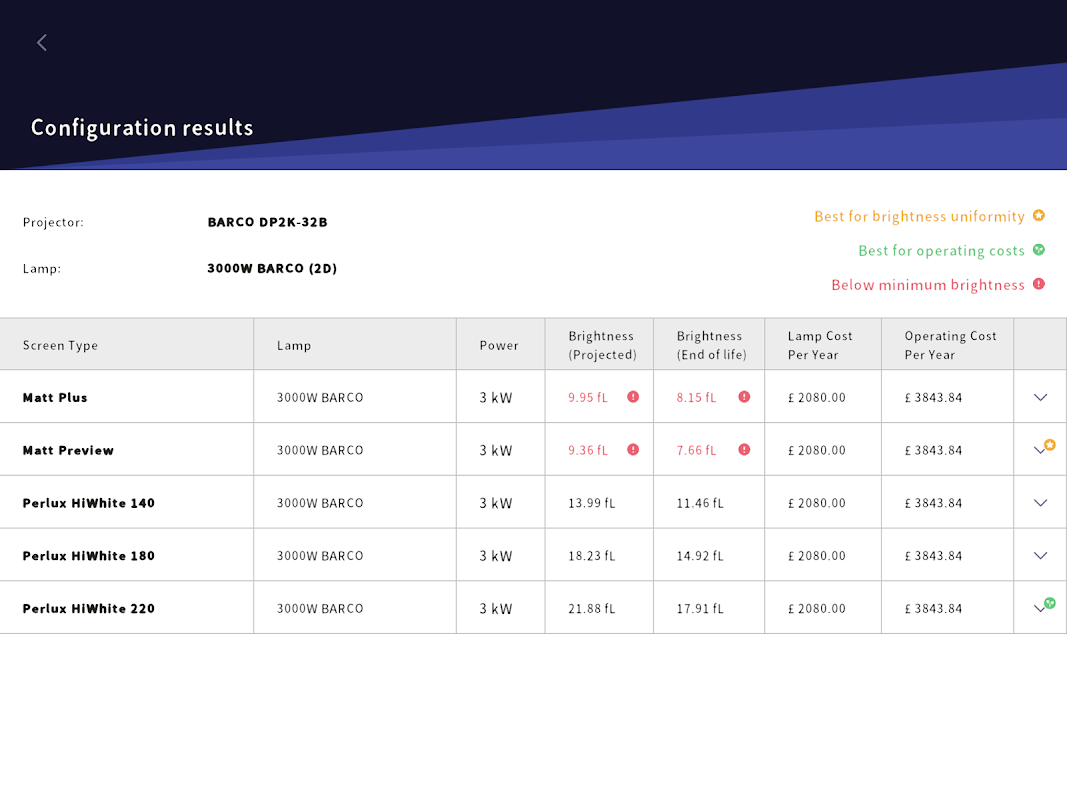Select the 'Matt Preview' screen type
The image size is (1067, 800).
pyautogui.click(x=68, y=450)
